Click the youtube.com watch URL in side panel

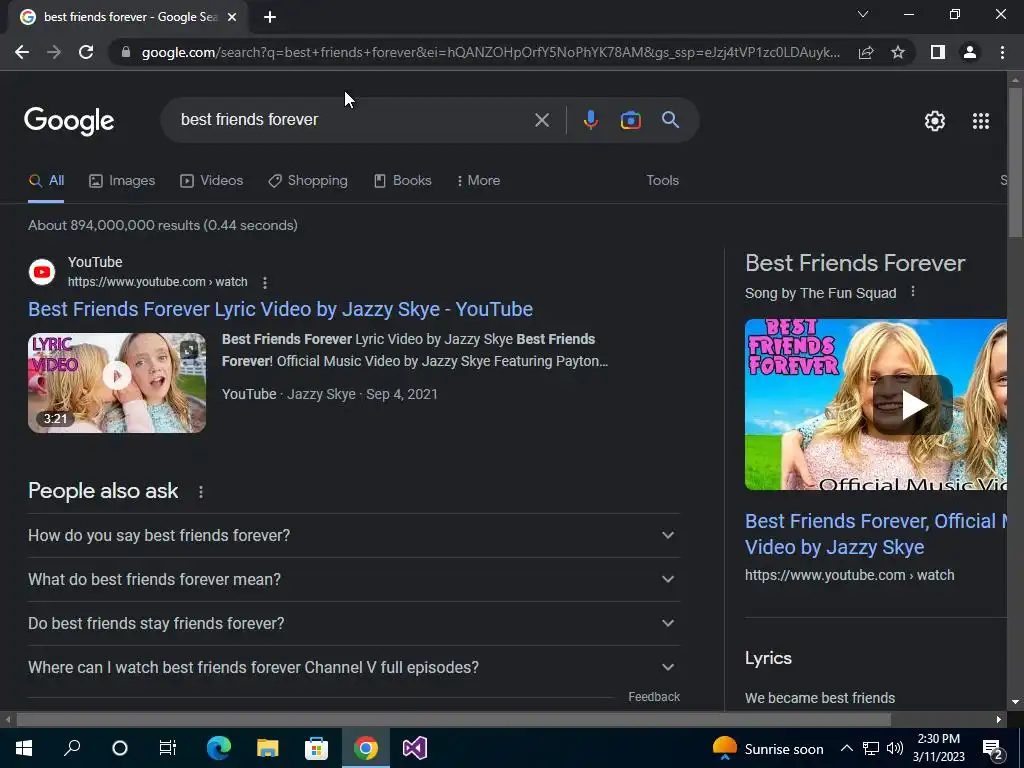click(x=850, y=575)
